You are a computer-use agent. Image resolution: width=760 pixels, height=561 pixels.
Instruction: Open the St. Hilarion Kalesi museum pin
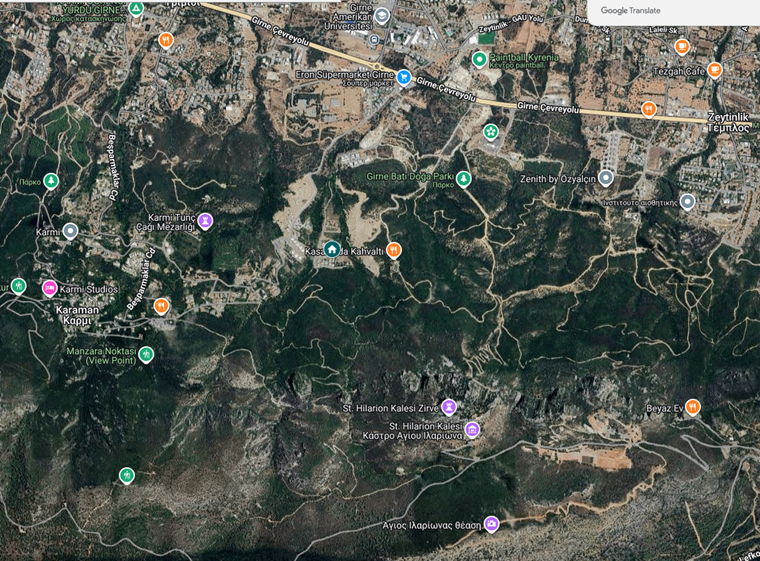click(x=472, y=429)
